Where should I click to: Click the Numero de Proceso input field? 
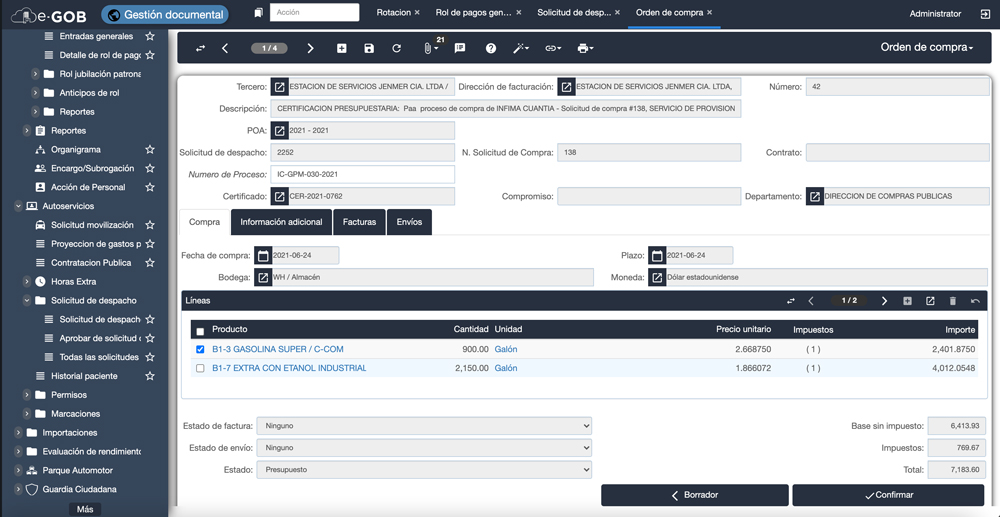pos(362,175)
